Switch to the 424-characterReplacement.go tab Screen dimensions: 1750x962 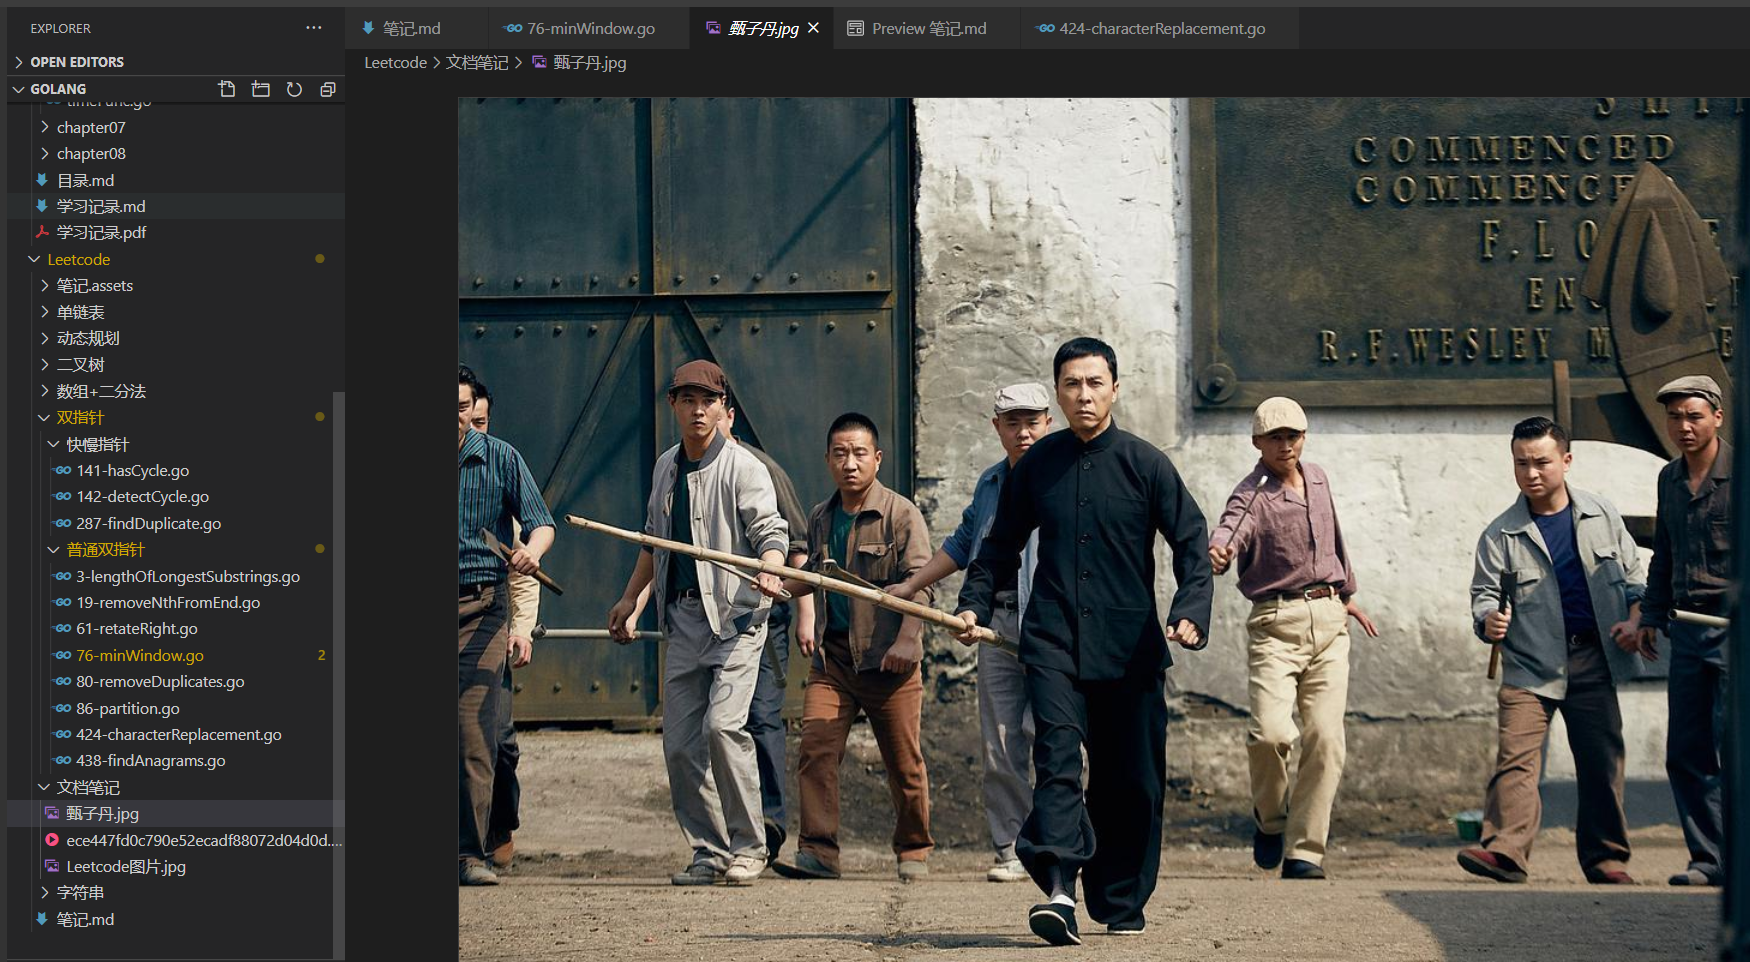[1160, 28]
